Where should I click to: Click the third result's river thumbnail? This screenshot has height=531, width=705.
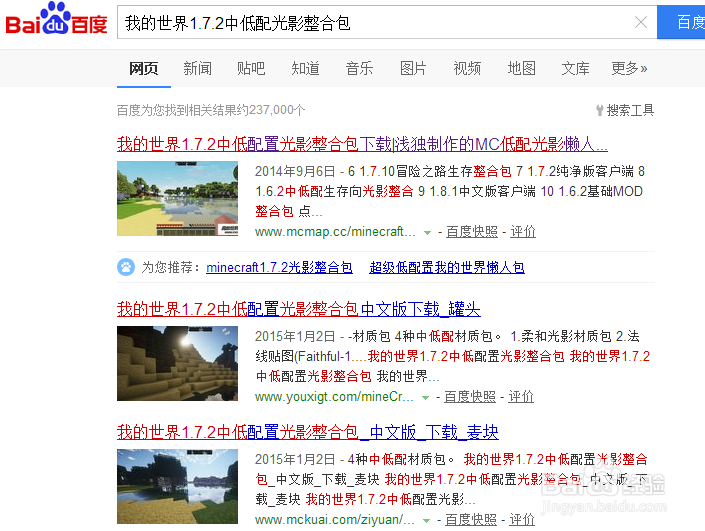(177, 486)
